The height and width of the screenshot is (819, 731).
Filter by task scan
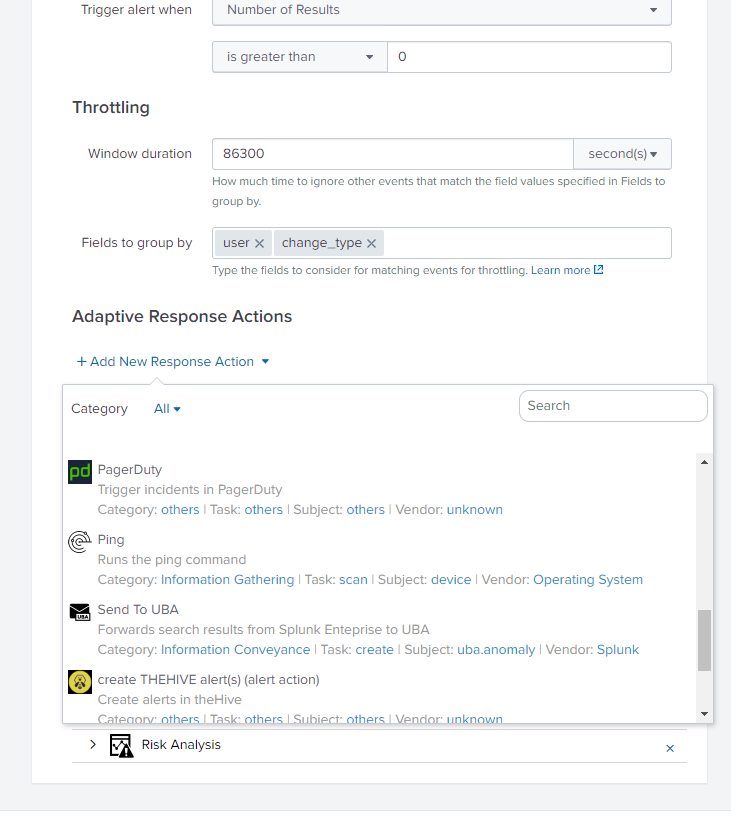(353, 580)
